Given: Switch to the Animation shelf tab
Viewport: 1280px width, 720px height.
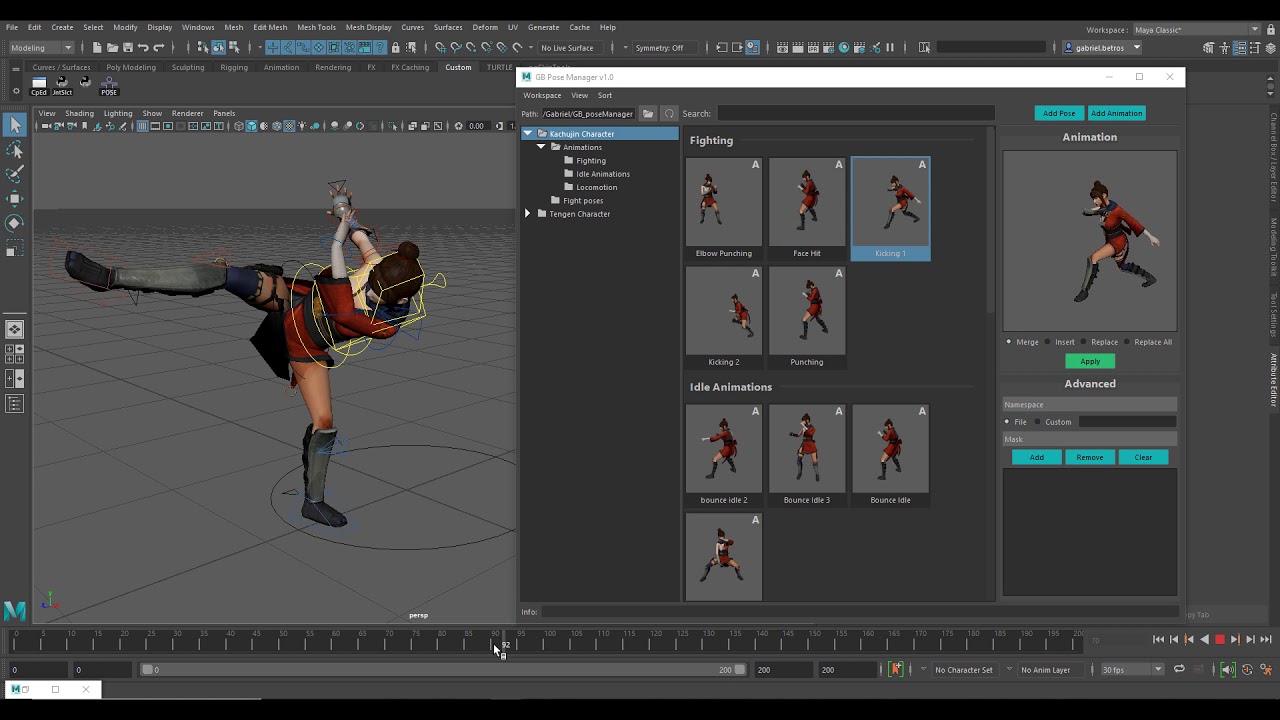Looking at the screenshot, I should pos(281,67).
